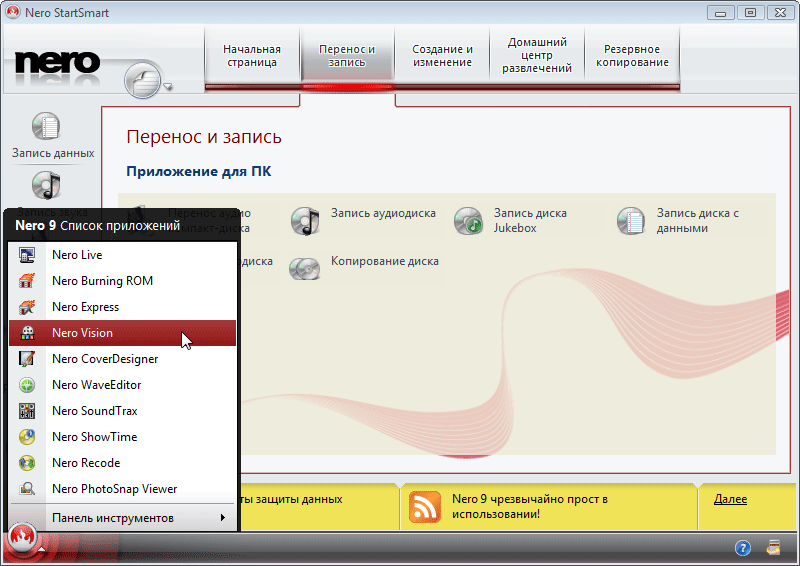Open the Панель инструментов menu item
This screenshot has width=800, height=566.
point(122,518)
